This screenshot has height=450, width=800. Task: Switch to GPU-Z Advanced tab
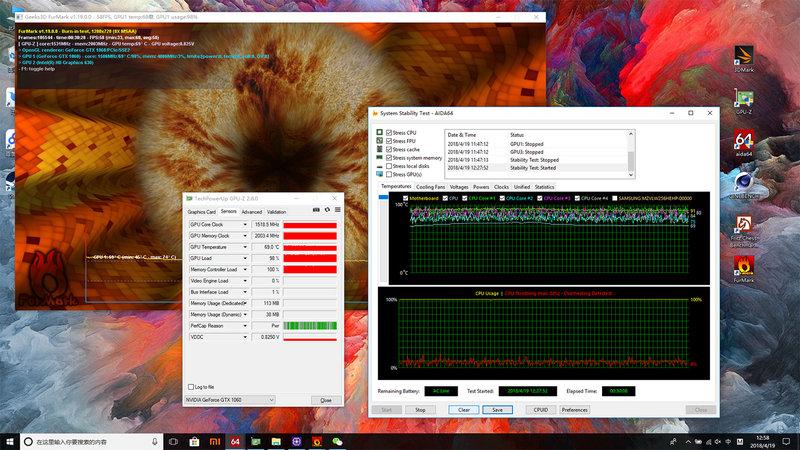[252, 212]
